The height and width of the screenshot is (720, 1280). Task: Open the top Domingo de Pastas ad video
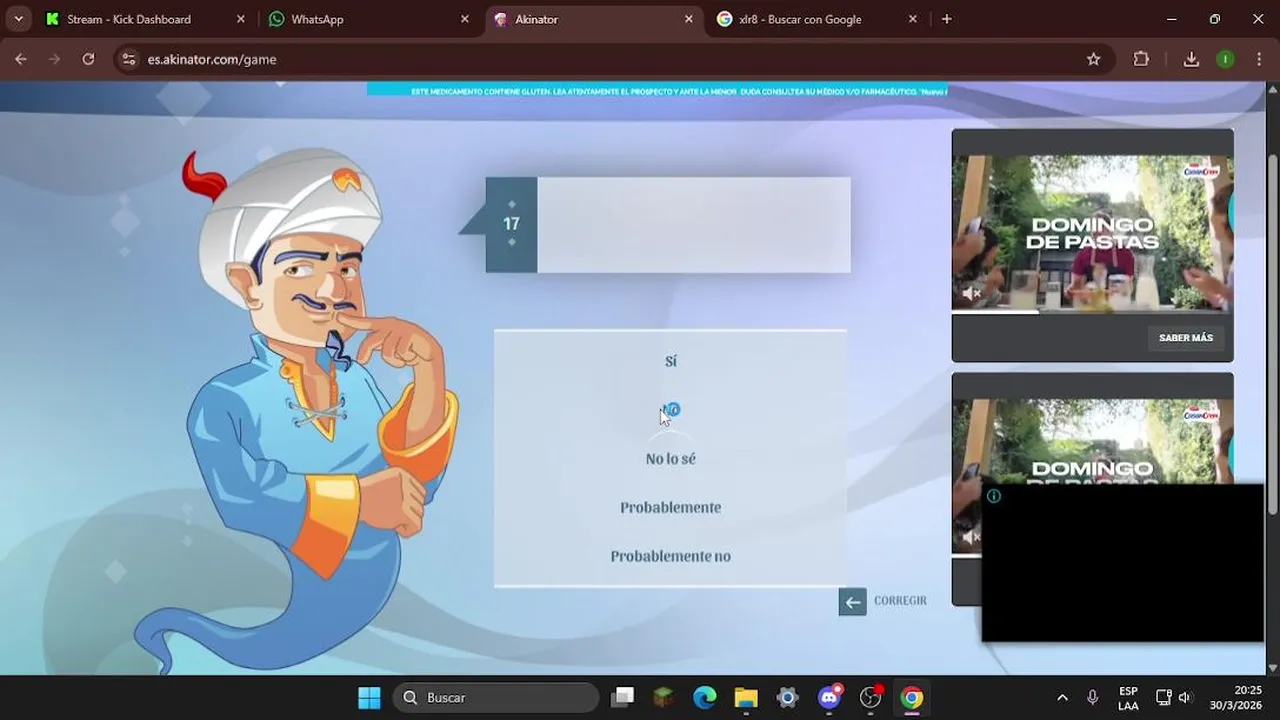pos(1092,233)
